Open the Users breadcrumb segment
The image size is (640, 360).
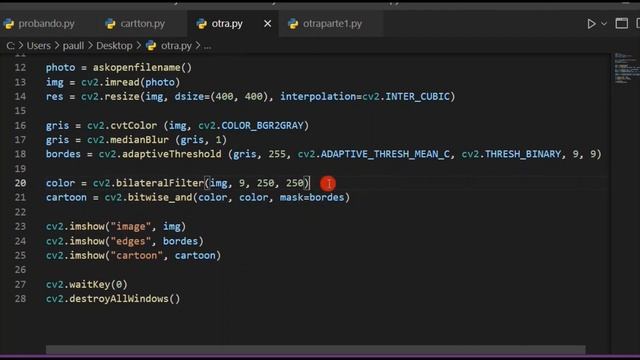[x=39, y=45]
